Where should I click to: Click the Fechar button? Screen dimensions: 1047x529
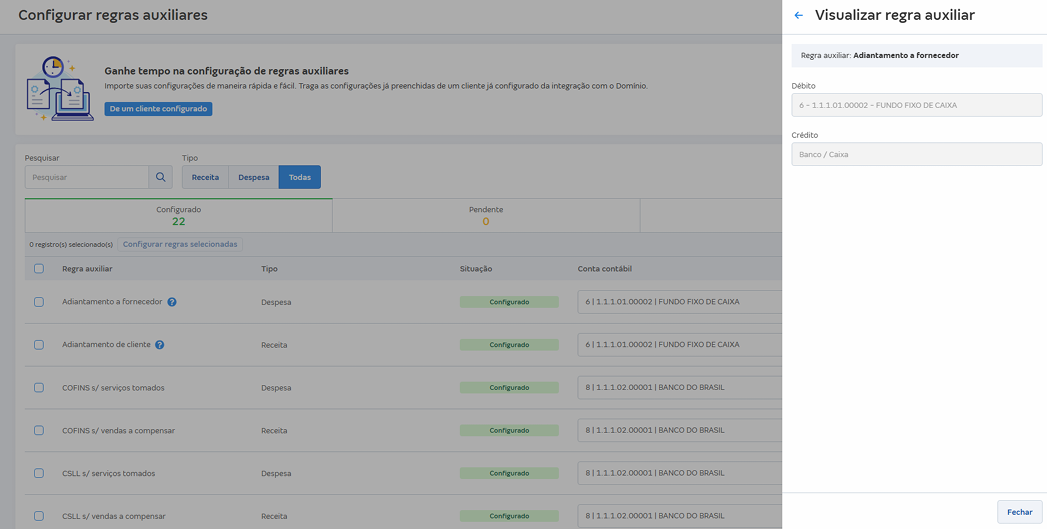pos(1020,512)
